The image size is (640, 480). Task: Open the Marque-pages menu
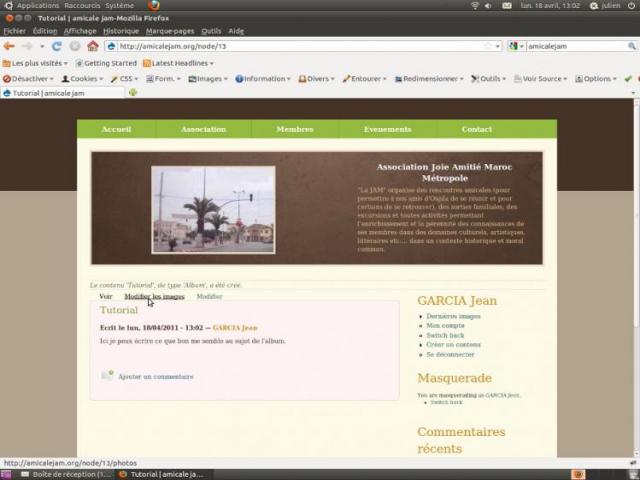[x=168, y=31]
